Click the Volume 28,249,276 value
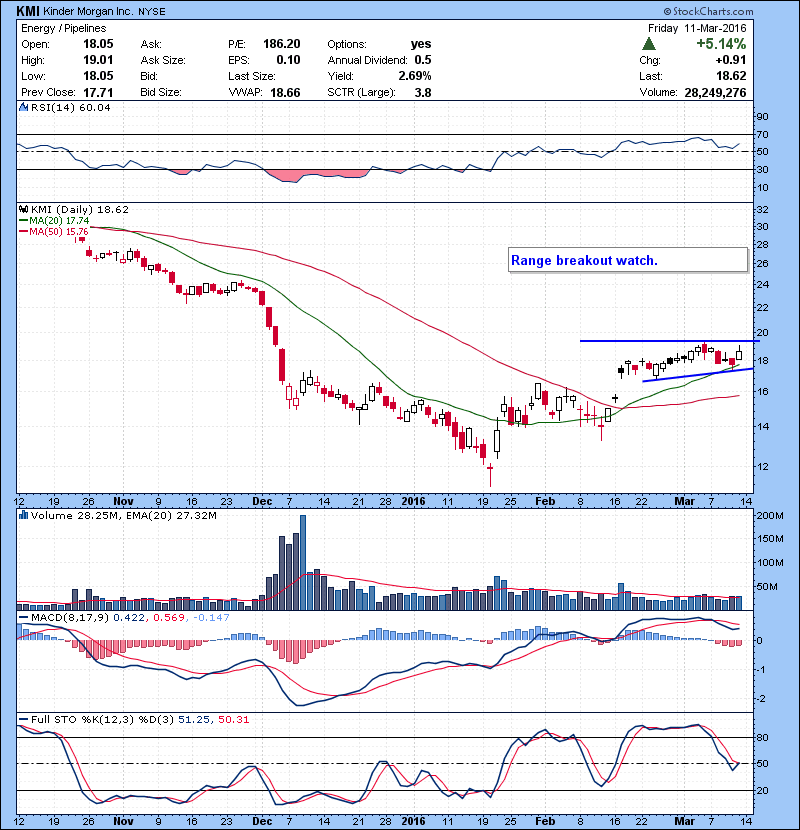Image resolution: width=800 pixels, height=830 pixels. (715, 92)
